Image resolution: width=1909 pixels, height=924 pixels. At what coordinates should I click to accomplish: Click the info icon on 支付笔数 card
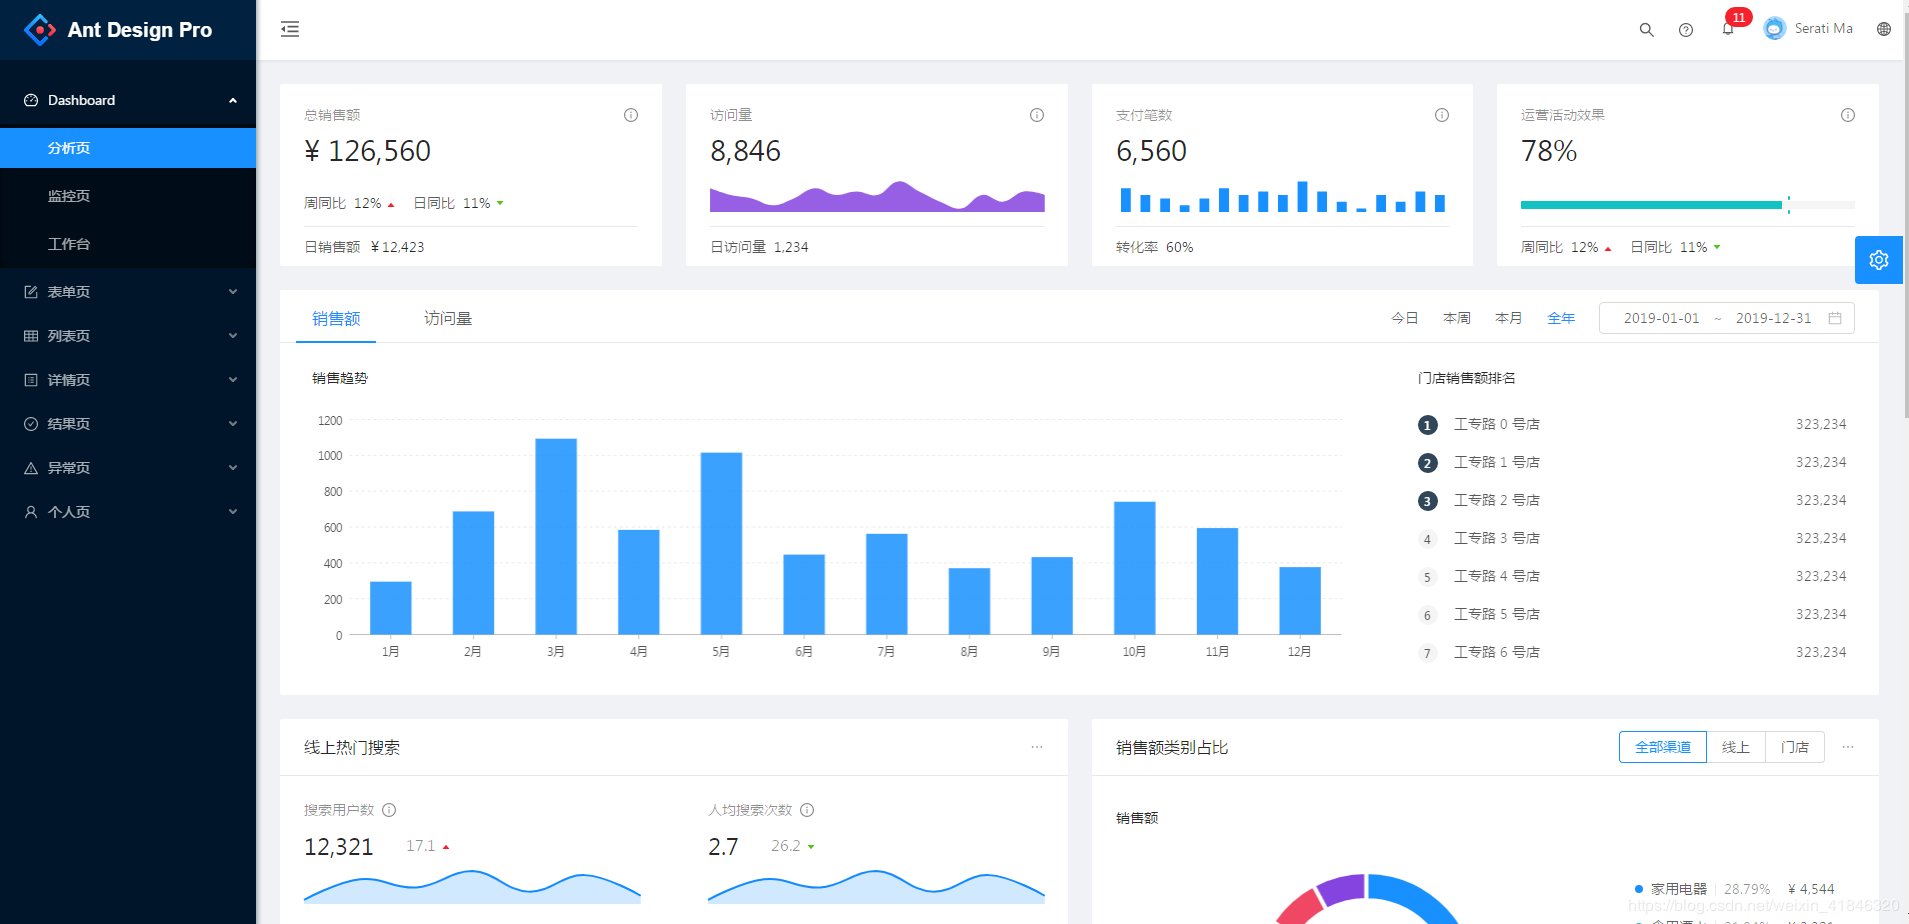click(x=1442, y=115)
